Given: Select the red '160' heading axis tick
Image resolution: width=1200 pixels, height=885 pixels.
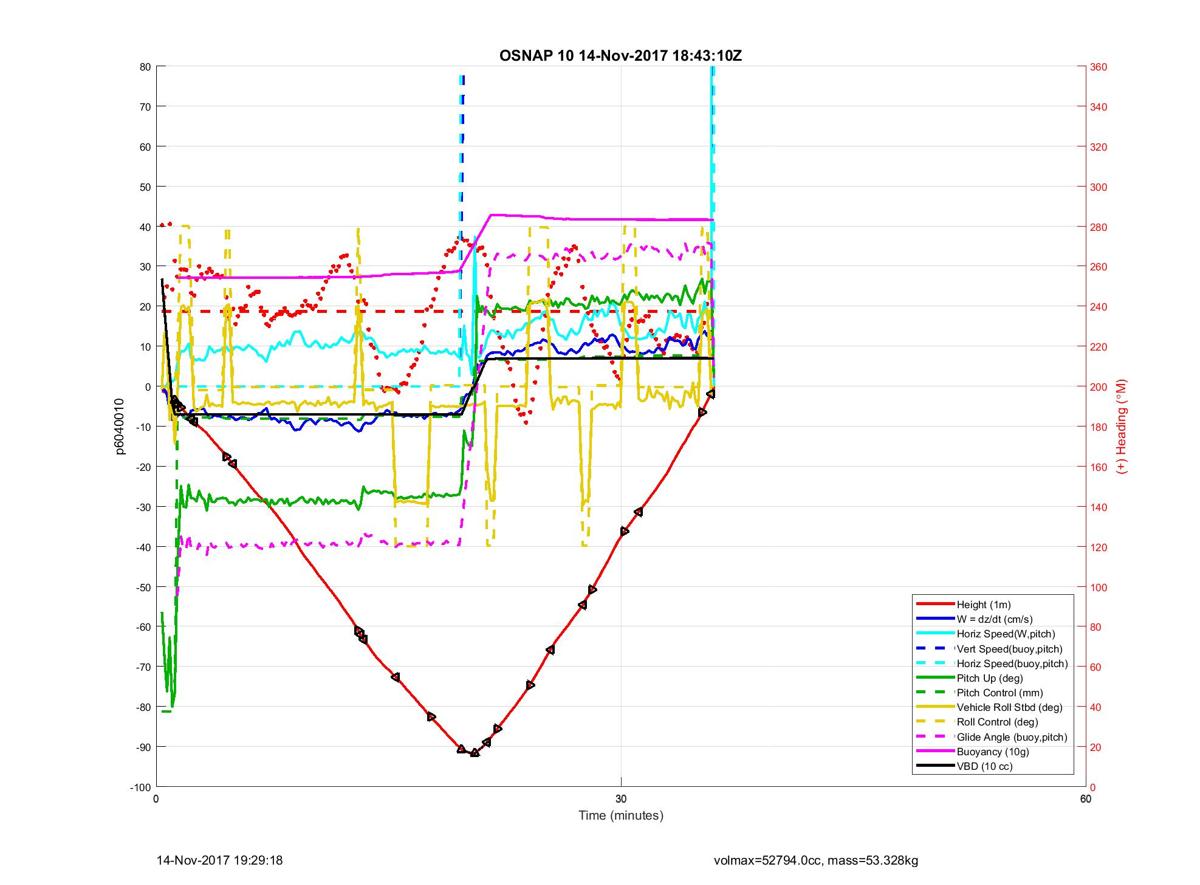Looking at the screenshot, I should (1100, 467).
